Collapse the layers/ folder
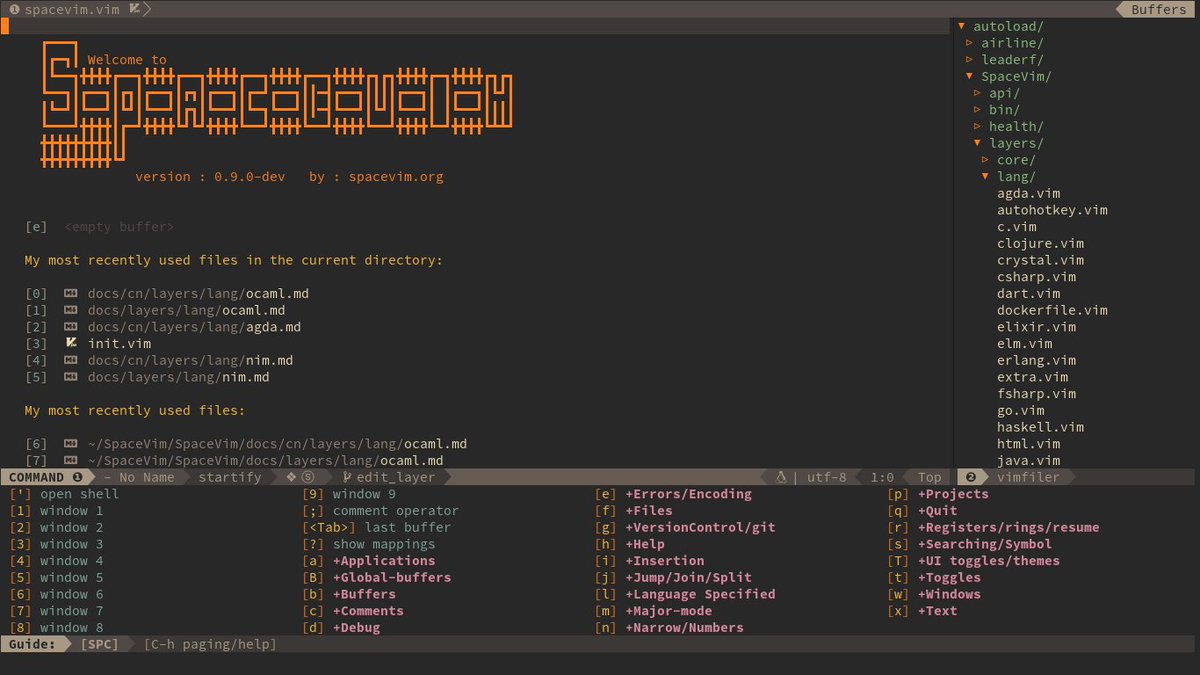The height and width of the screenshot is (675, 1200). (x=977, y=143)
